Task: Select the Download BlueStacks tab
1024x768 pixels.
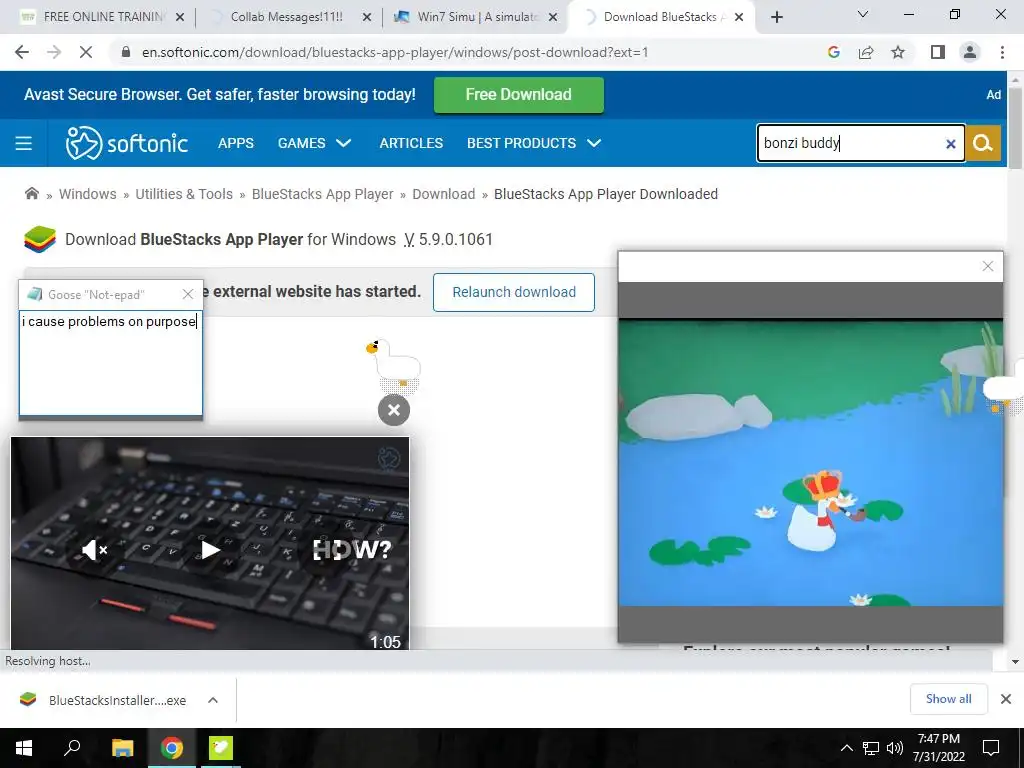Action: coord(660,17)
